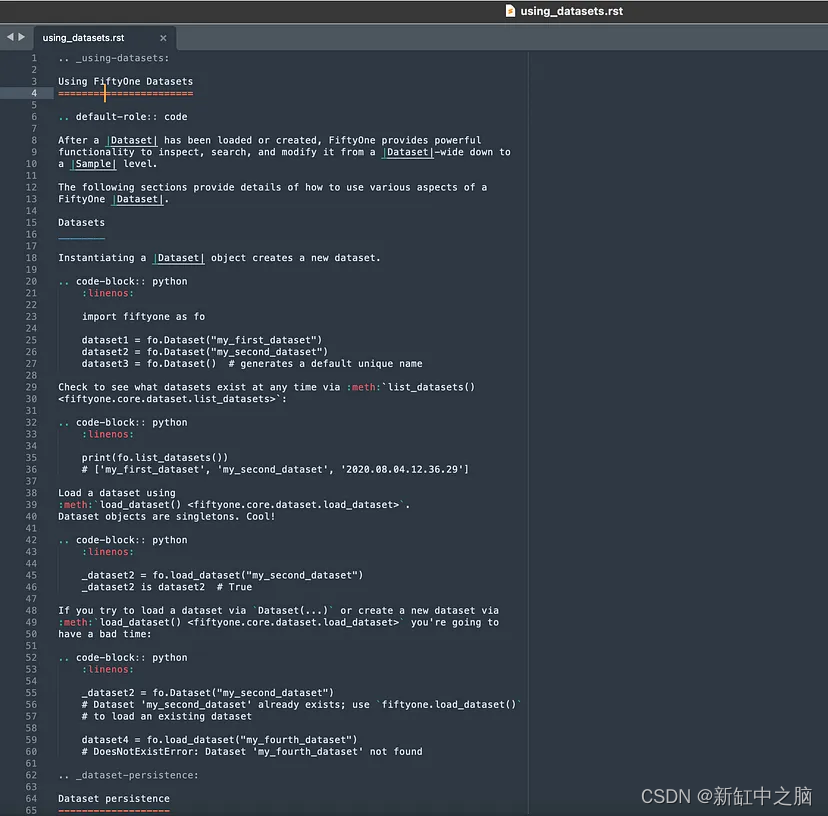Click the back navigation arrow in tab bar
The image size is (828, 816).
click(x=10, y=37)
